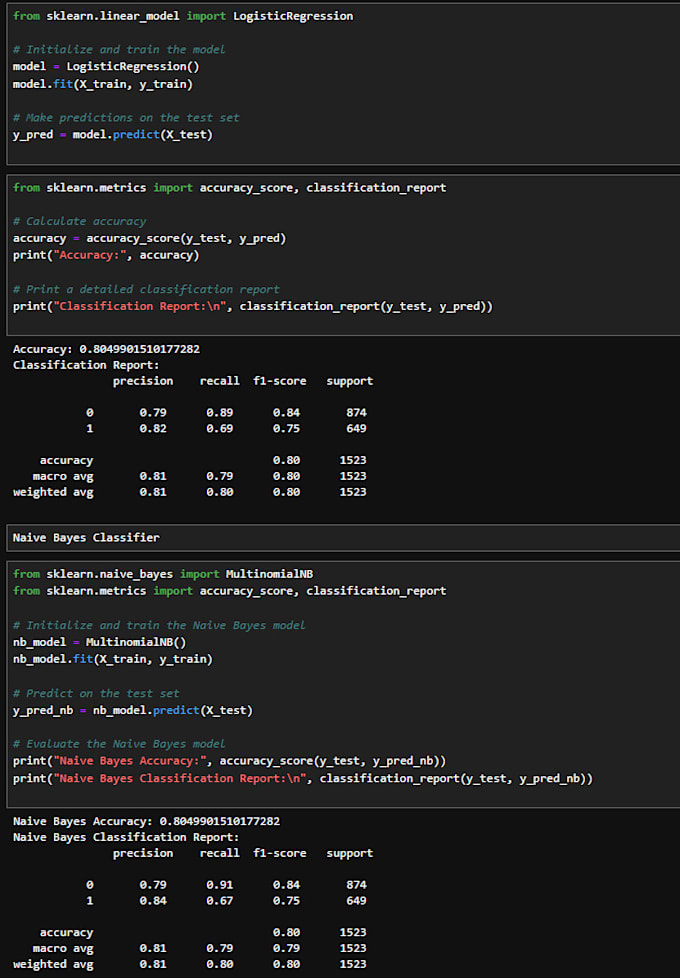This screenshot has height=978, width=680.
Task: Click the '# Print a detailed classification report' comment
Action: pyautogui.click(x=146, y=289)
